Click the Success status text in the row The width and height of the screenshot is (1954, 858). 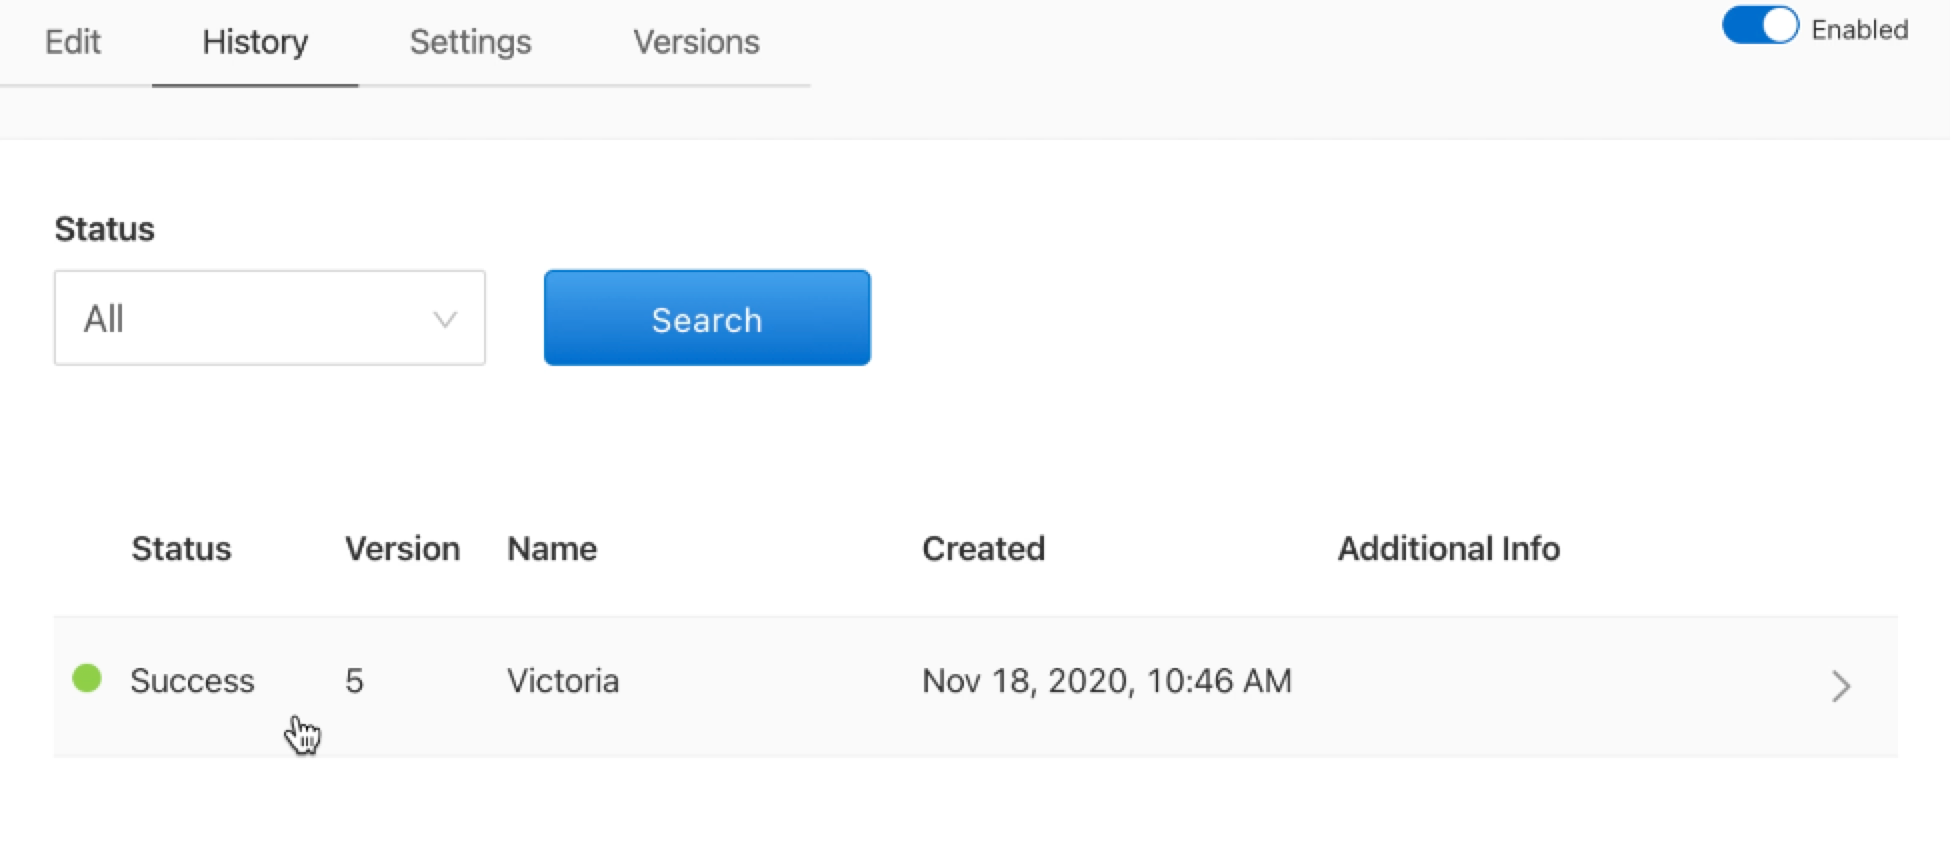(192, 681)
